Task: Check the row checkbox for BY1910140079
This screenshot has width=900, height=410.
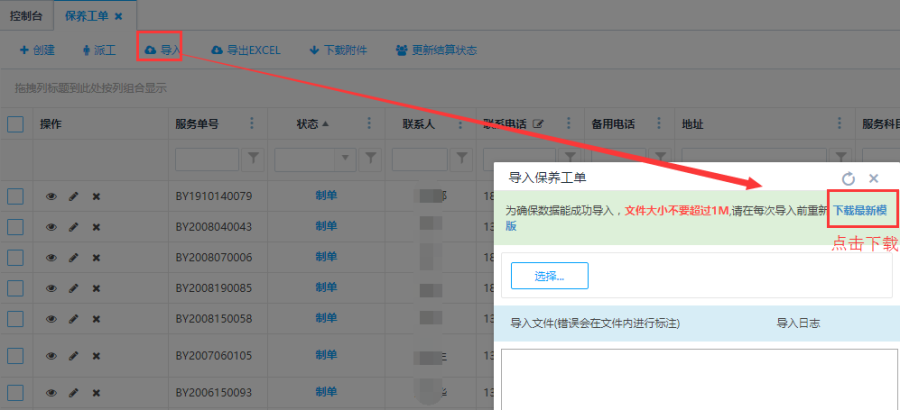Action: pos(15,196)
